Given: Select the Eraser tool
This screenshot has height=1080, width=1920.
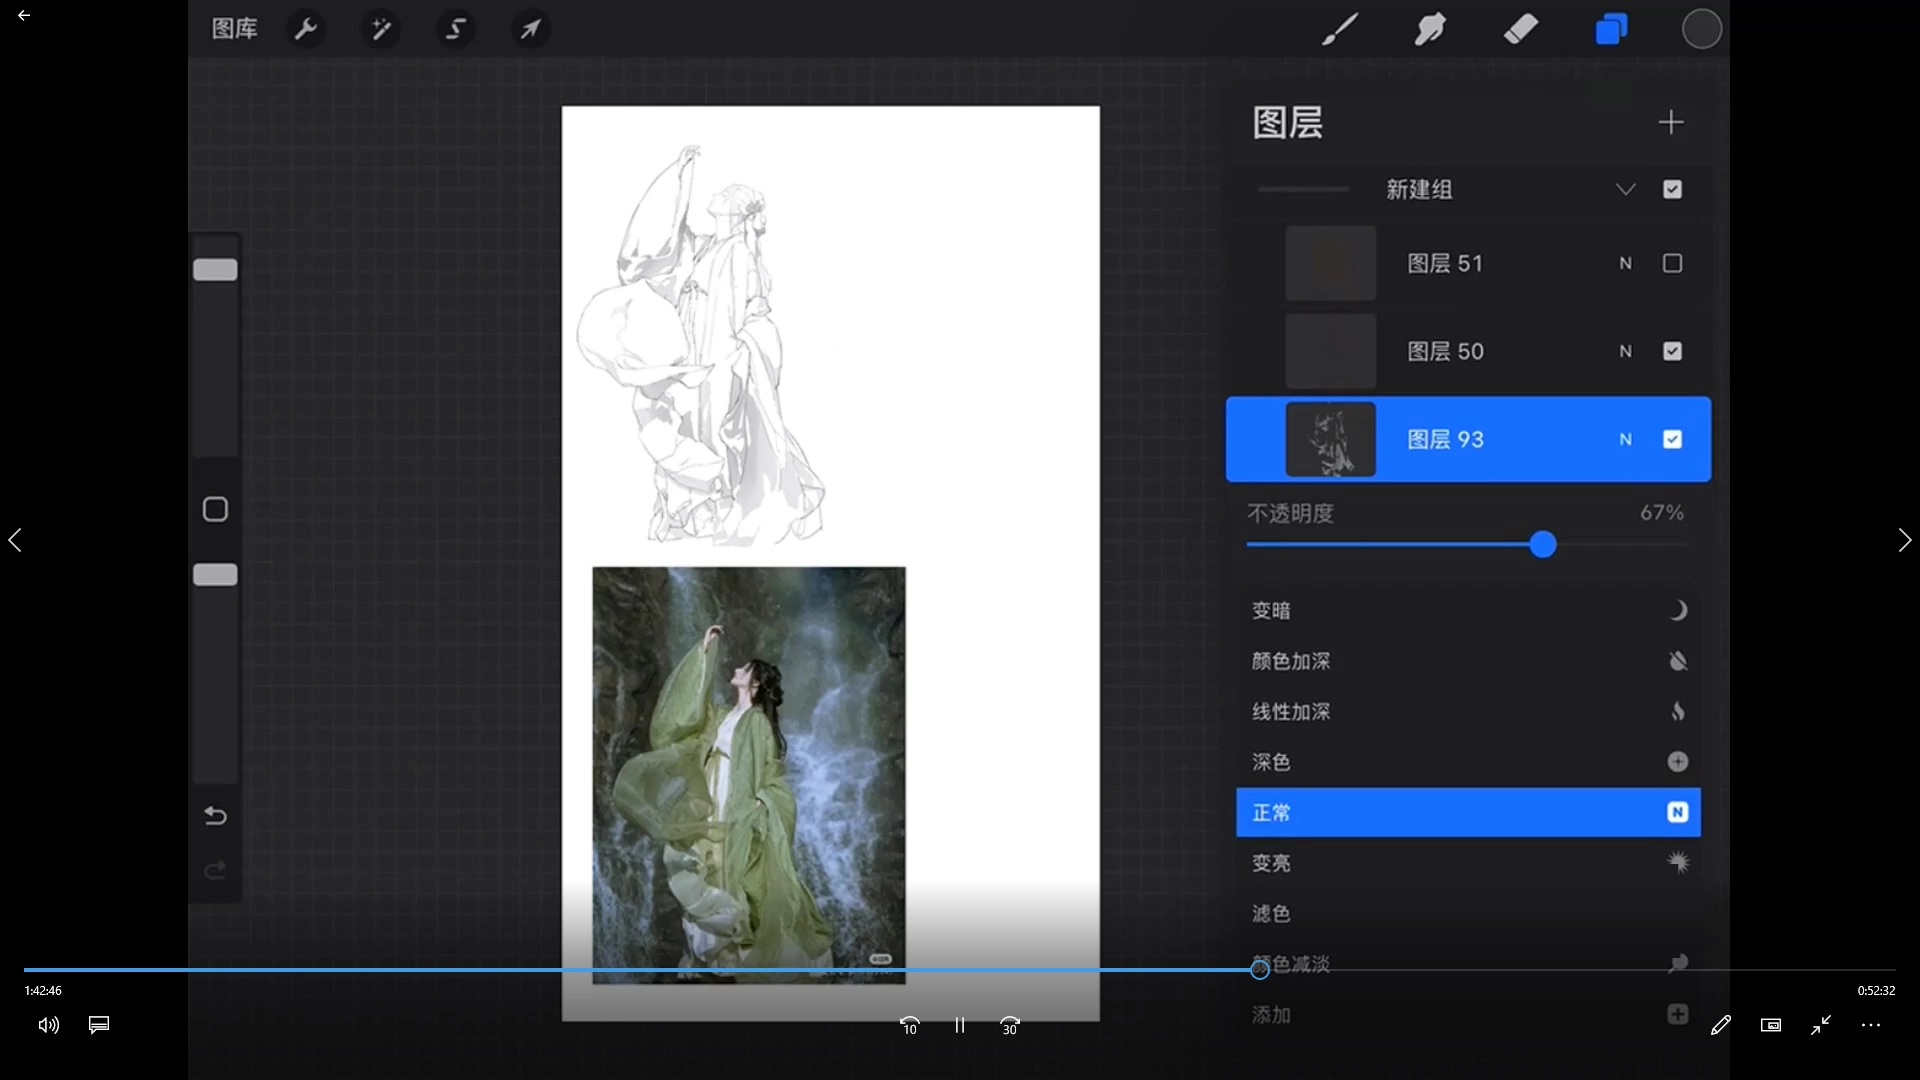Looking at the screenshot, I should click(x=1520, y=29).
